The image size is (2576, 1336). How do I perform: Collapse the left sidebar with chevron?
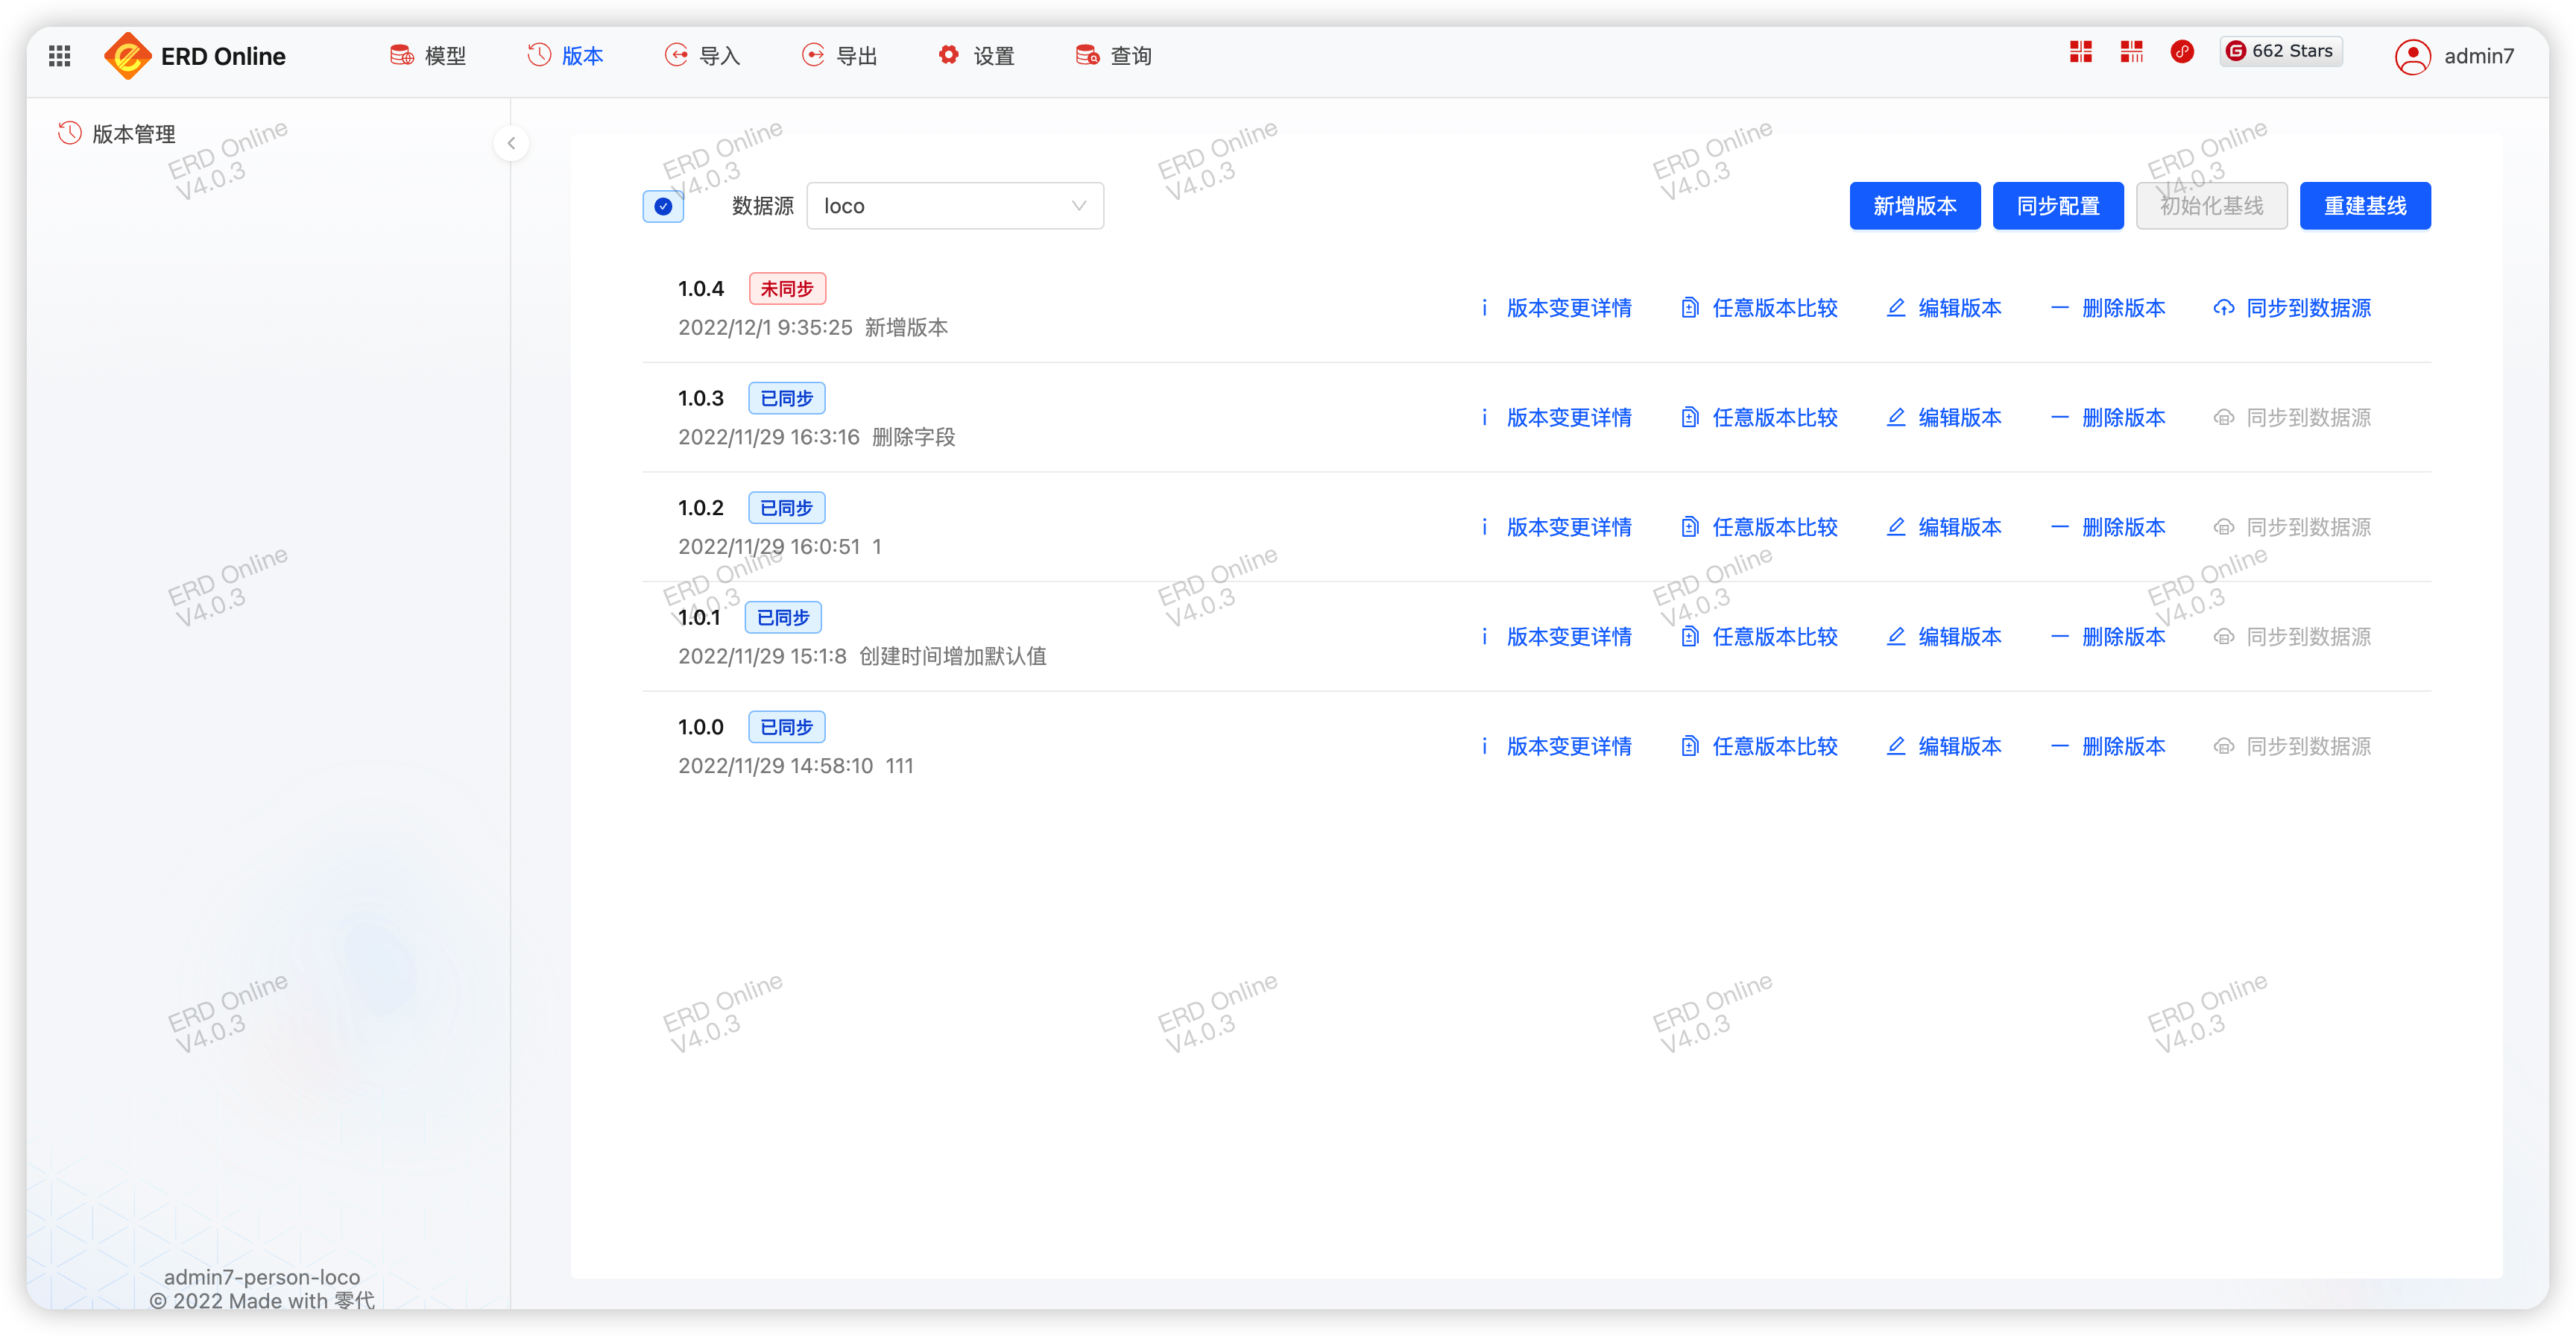pyautogui.click(x=511, y=143)
